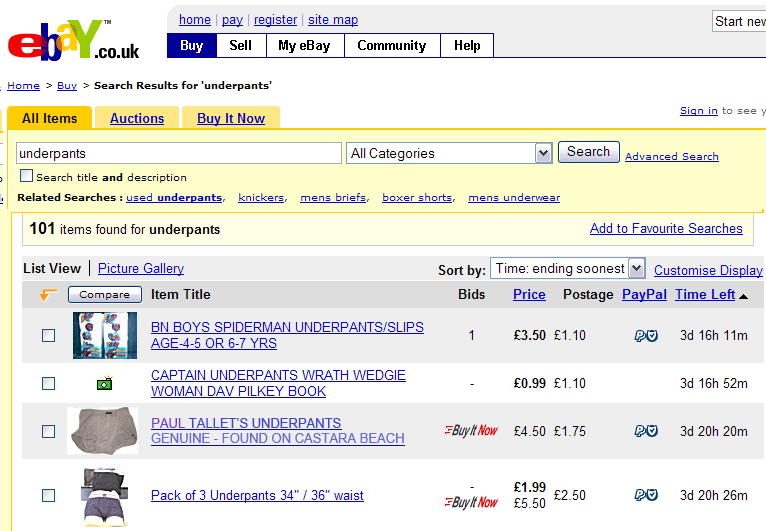
Task: Open the Customise Display link
Action: click(708, 270)
